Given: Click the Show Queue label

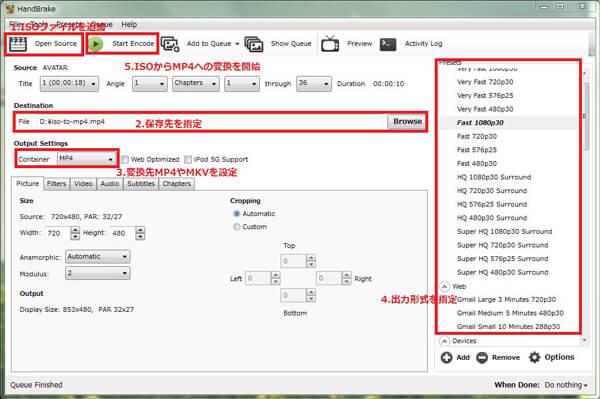Looking at the screenshot, I should point(291,44).
